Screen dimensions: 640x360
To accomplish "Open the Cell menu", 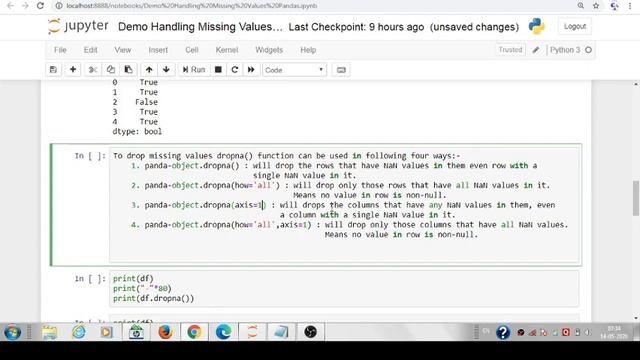I will pos(192,50).
